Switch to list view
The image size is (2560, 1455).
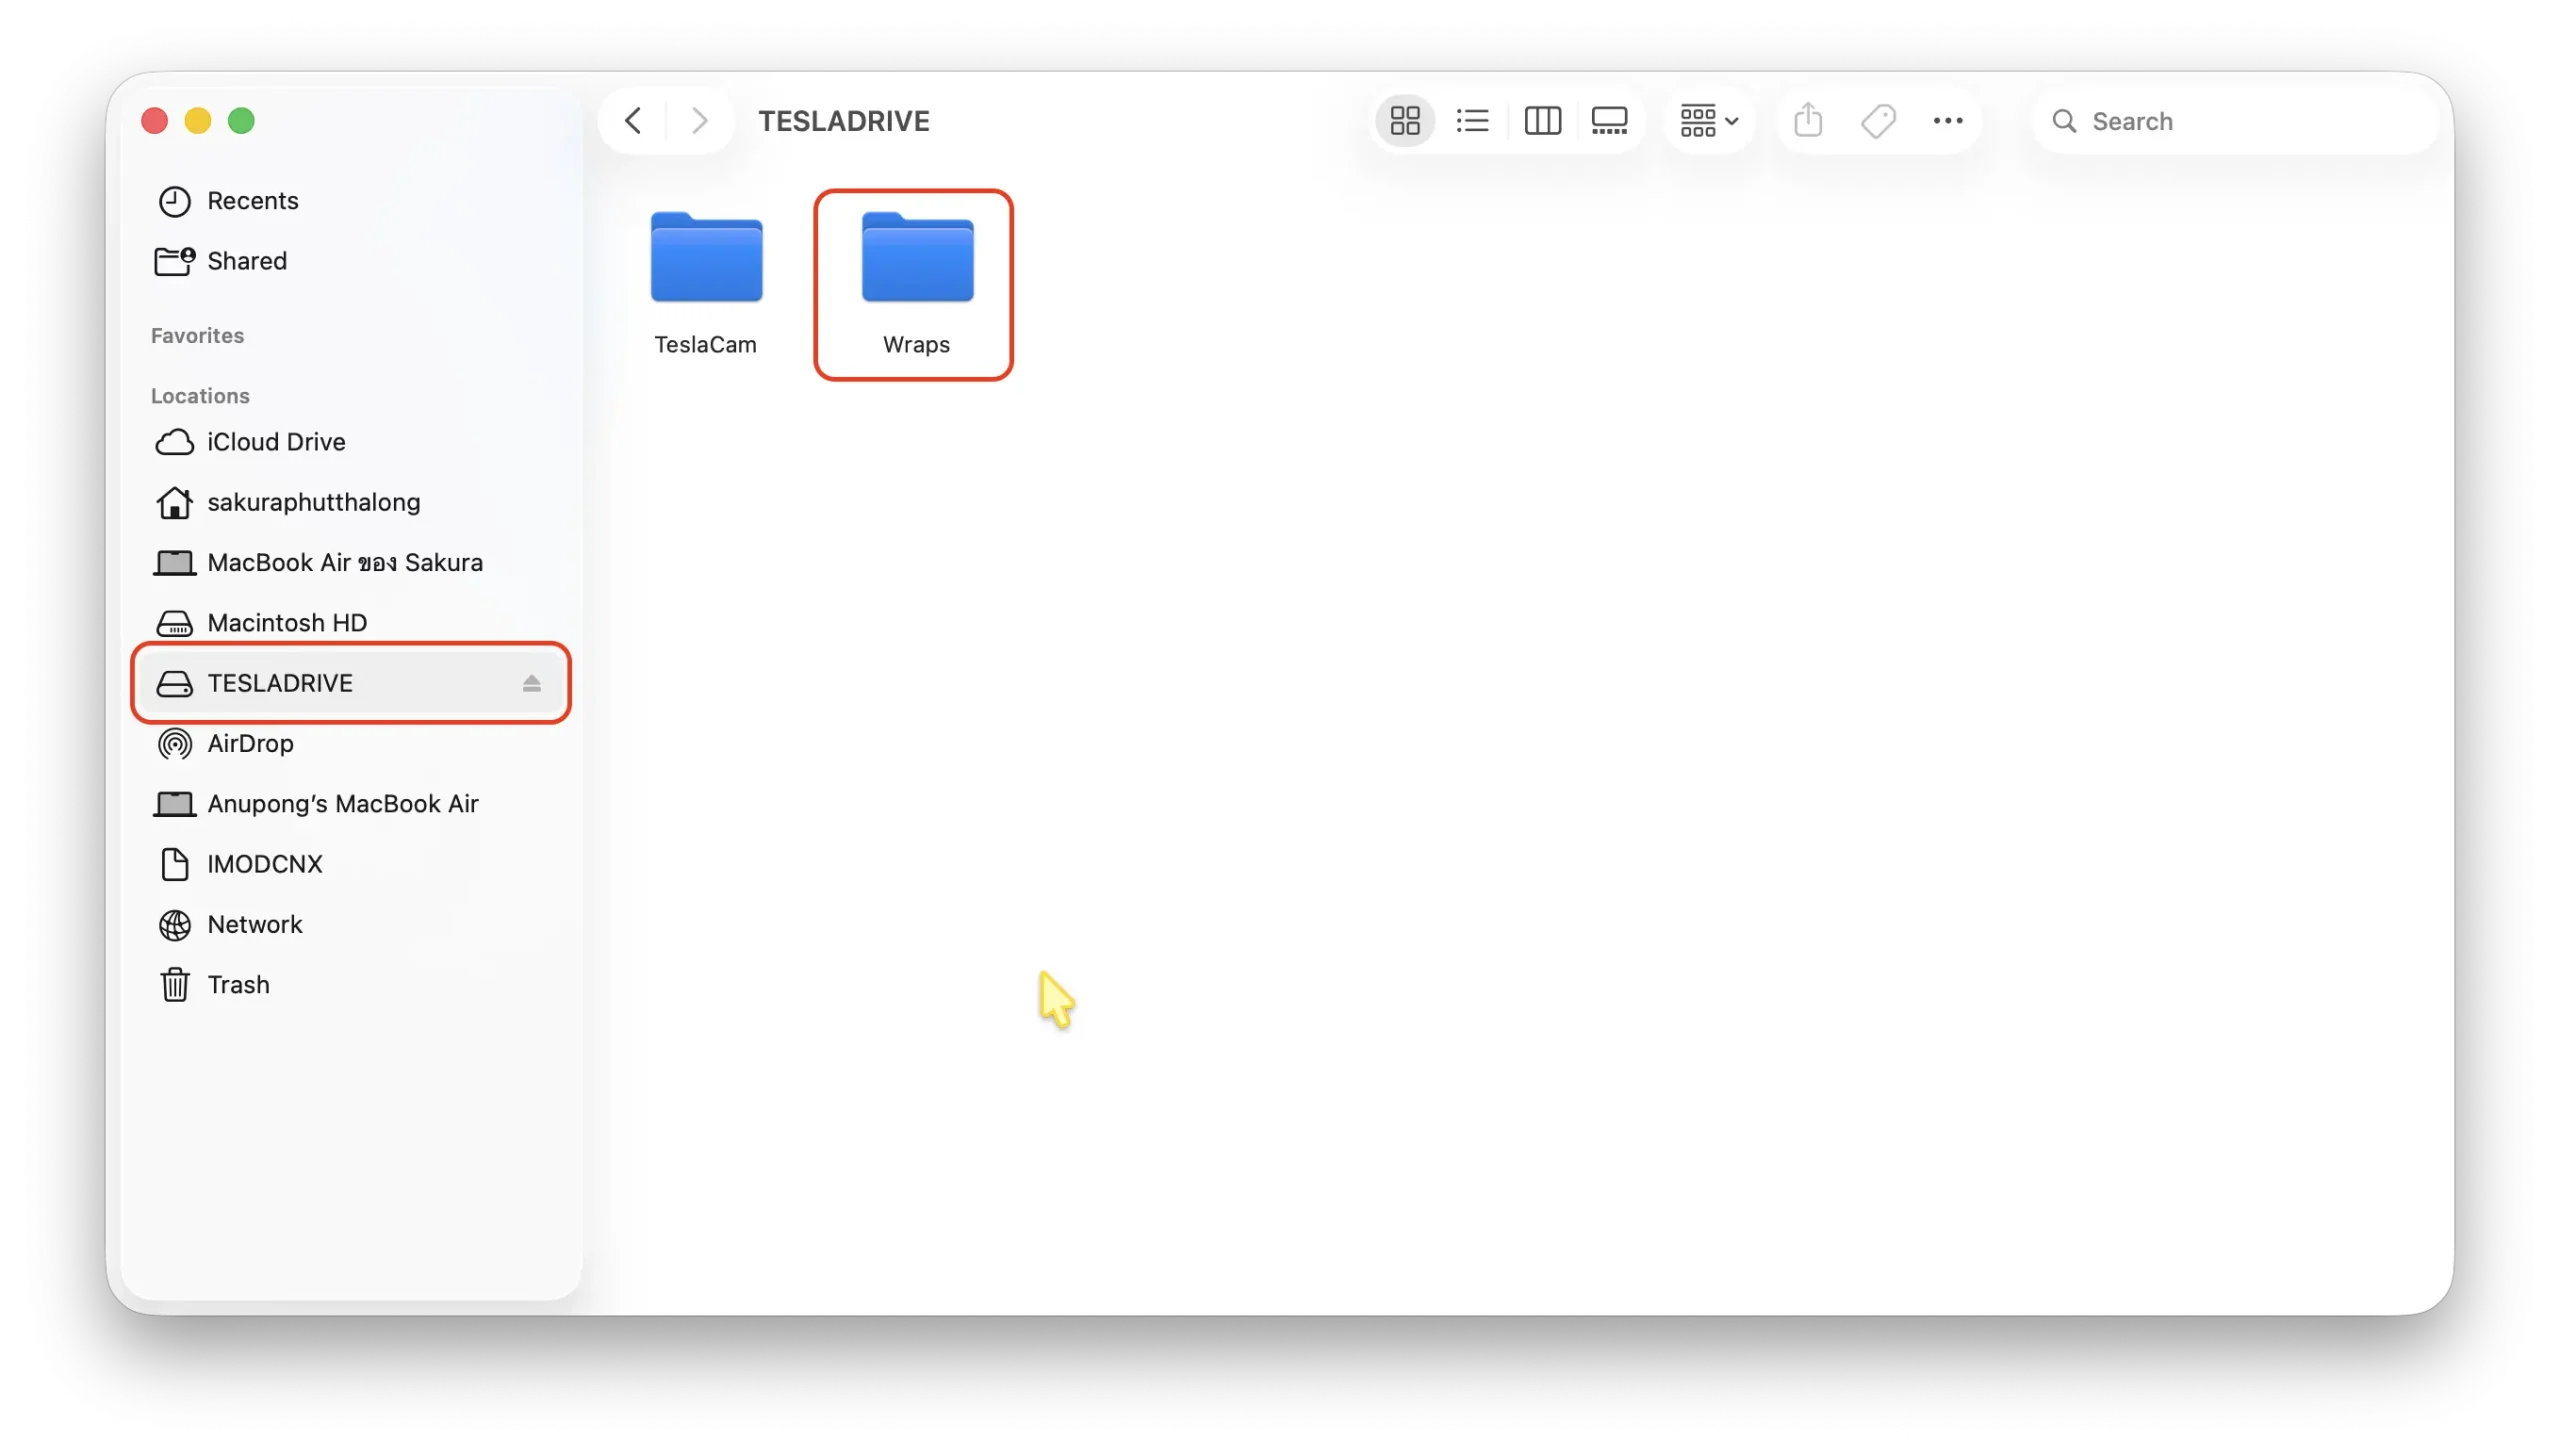click(x=1473, y=121)
